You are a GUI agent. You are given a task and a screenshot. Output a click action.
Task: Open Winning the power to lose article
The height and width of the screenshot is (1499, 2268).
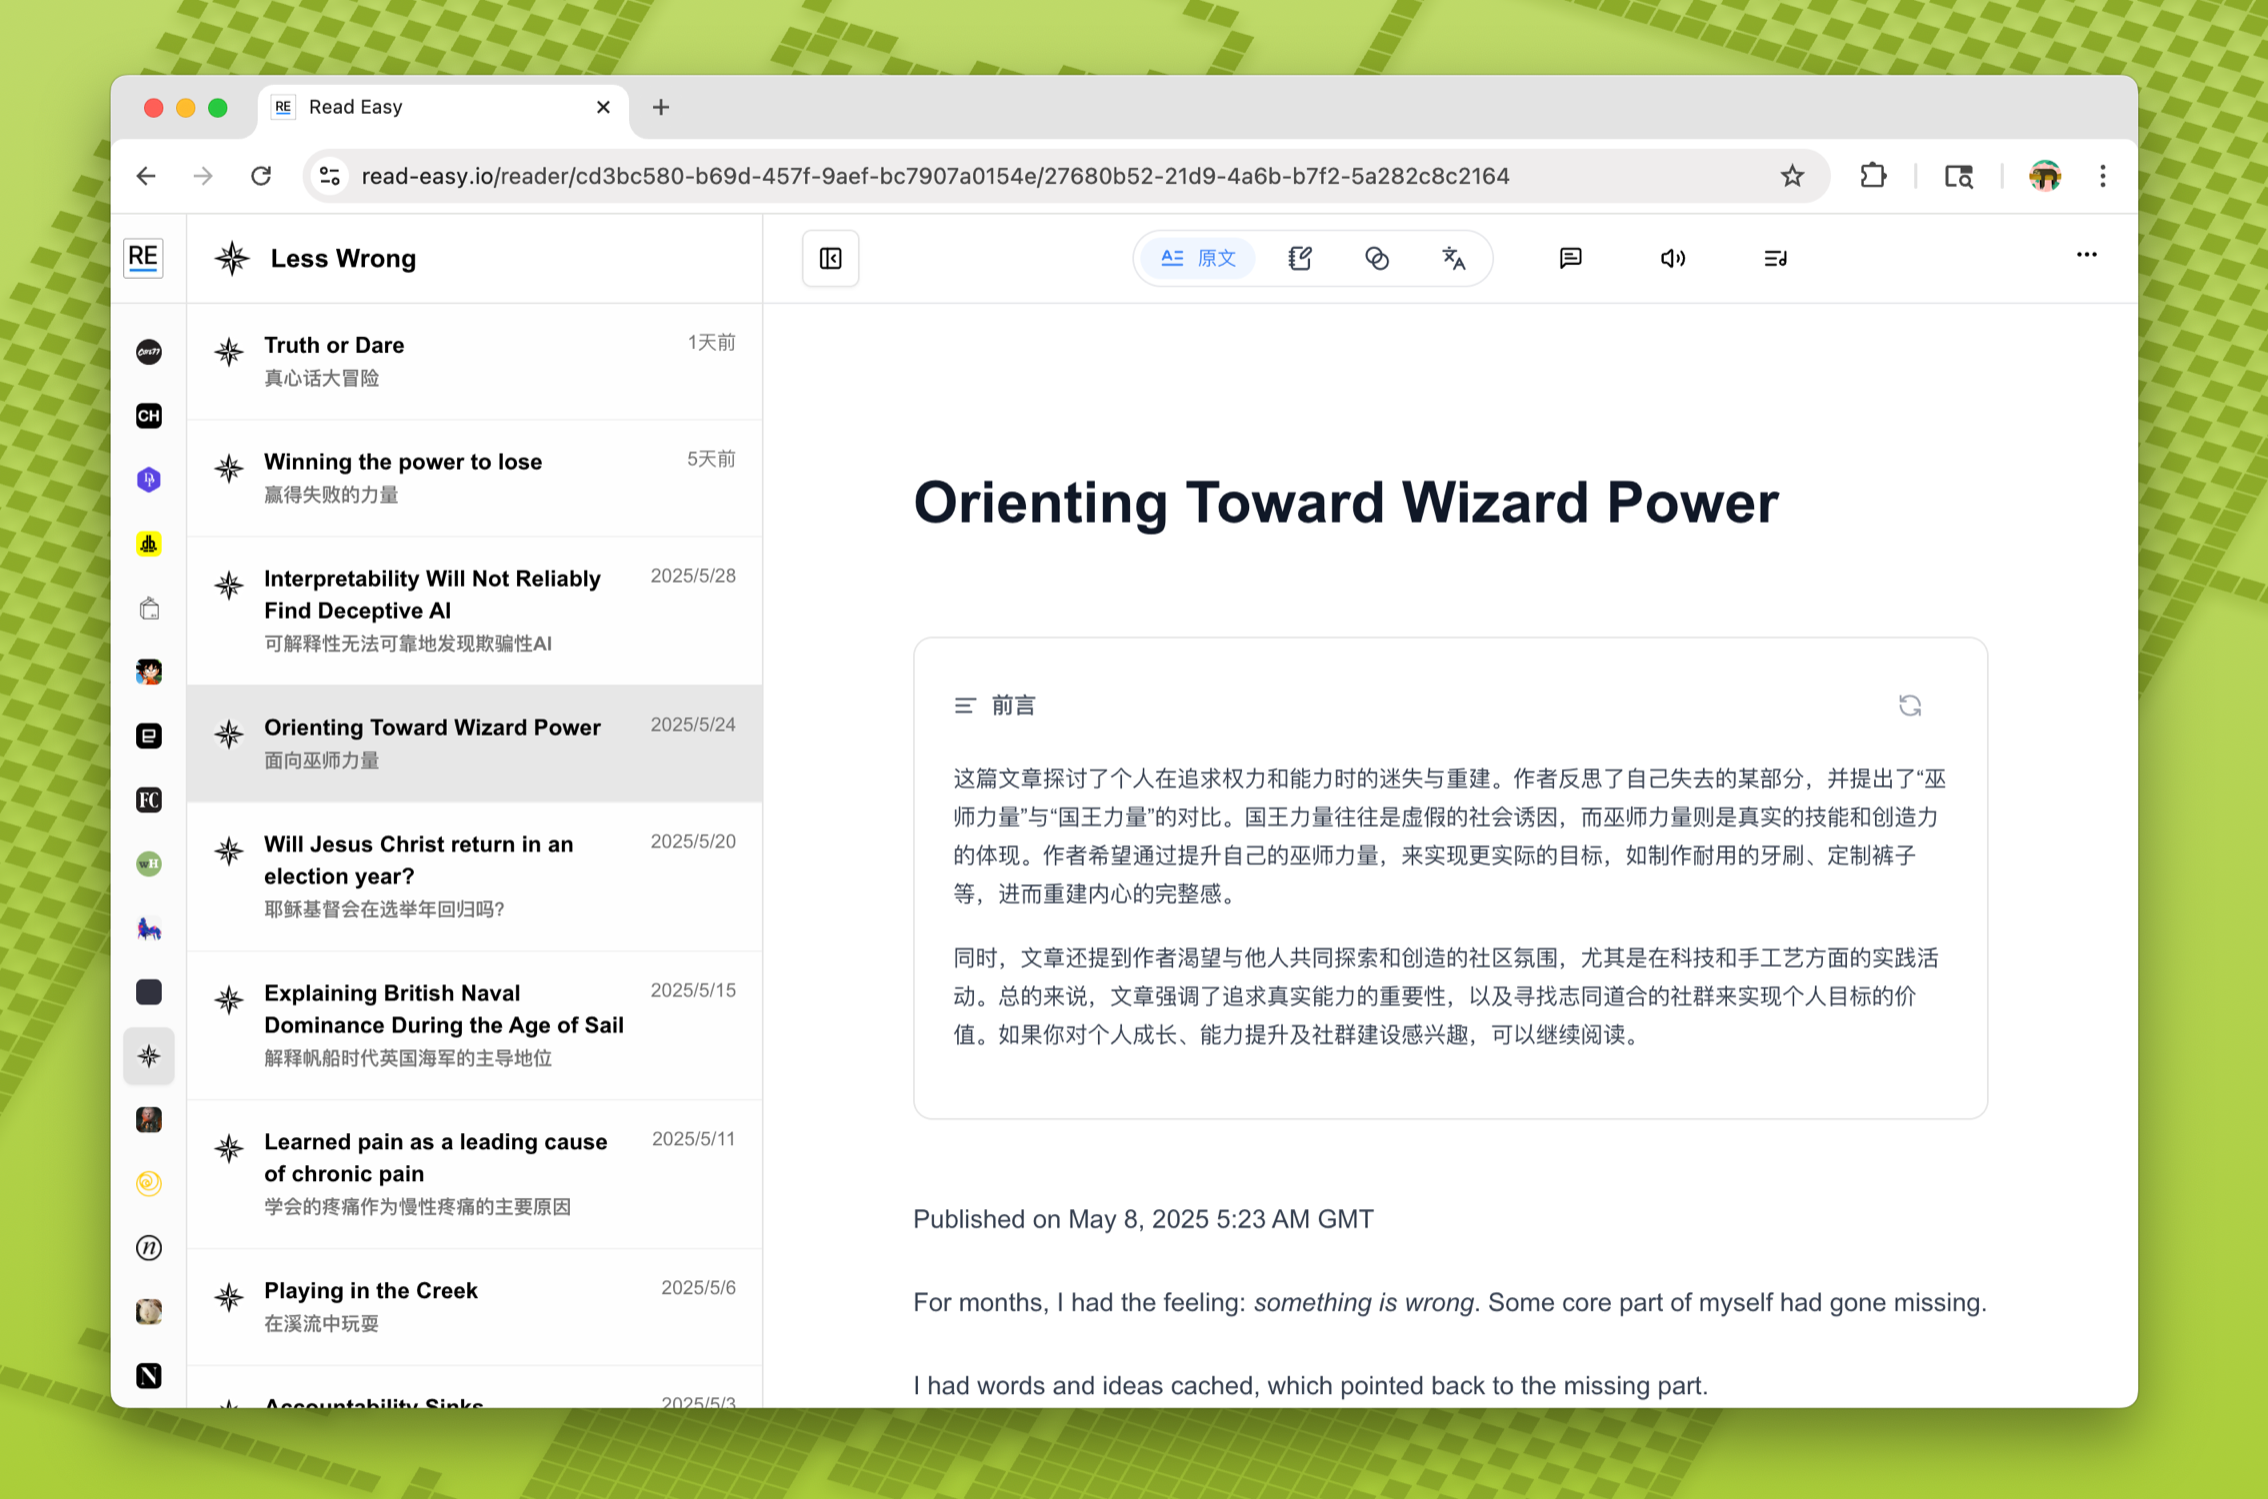475,479
